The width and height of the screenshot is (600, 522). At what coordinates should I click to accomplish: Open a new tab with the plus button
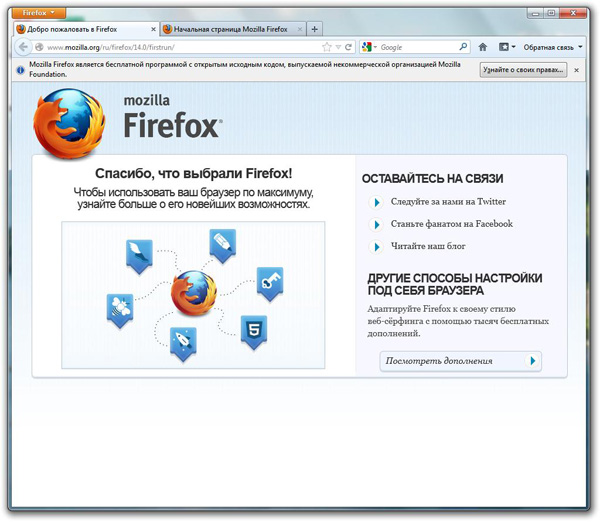[x=314, y=29]
